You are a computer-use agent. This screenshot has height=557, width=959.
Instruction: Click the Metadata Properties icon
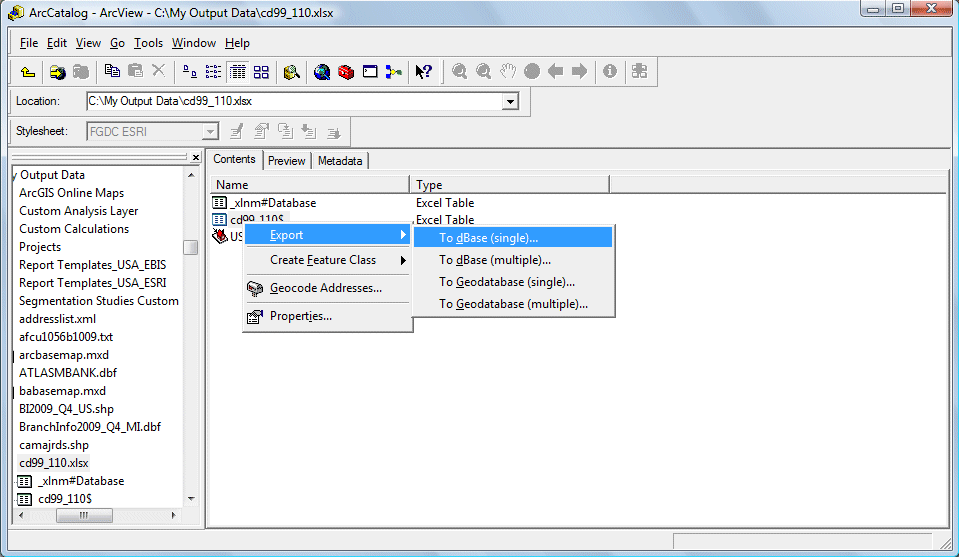[x=261, y=131]
